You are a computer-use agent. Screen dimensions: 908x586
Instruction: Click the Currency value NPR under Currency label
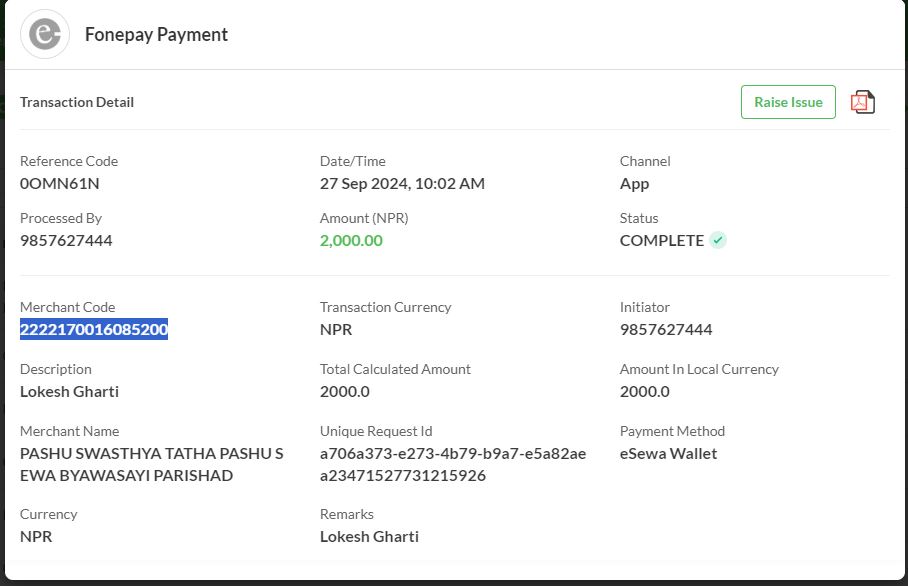(36, 537)
